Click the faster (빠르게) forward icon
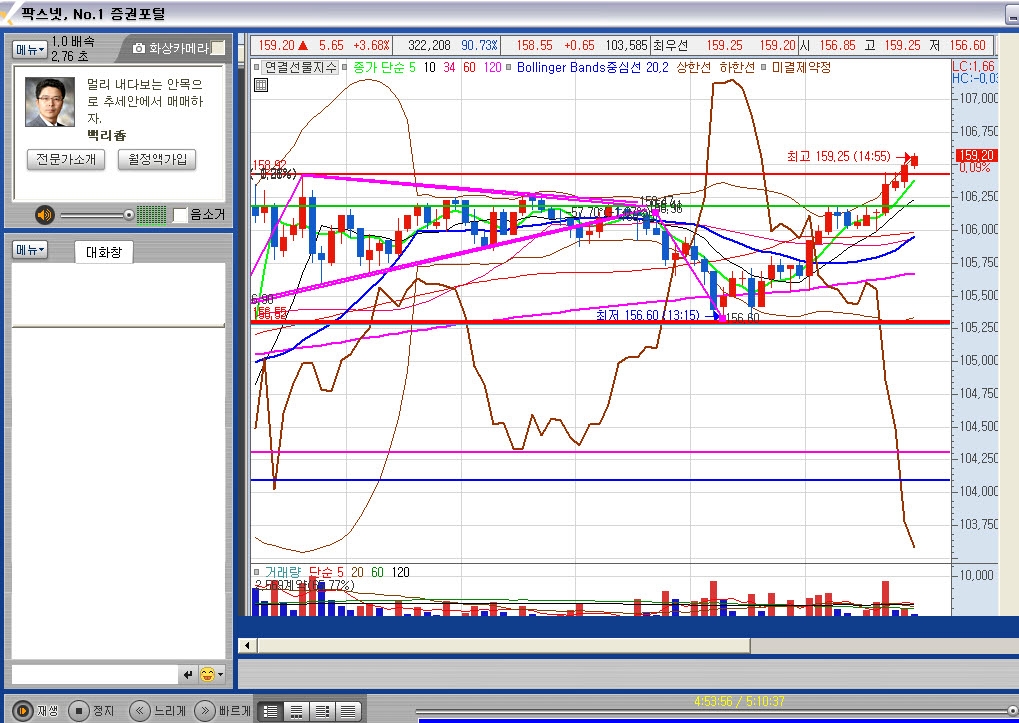The image size is (1019, 723). click(x=203, y=711)
